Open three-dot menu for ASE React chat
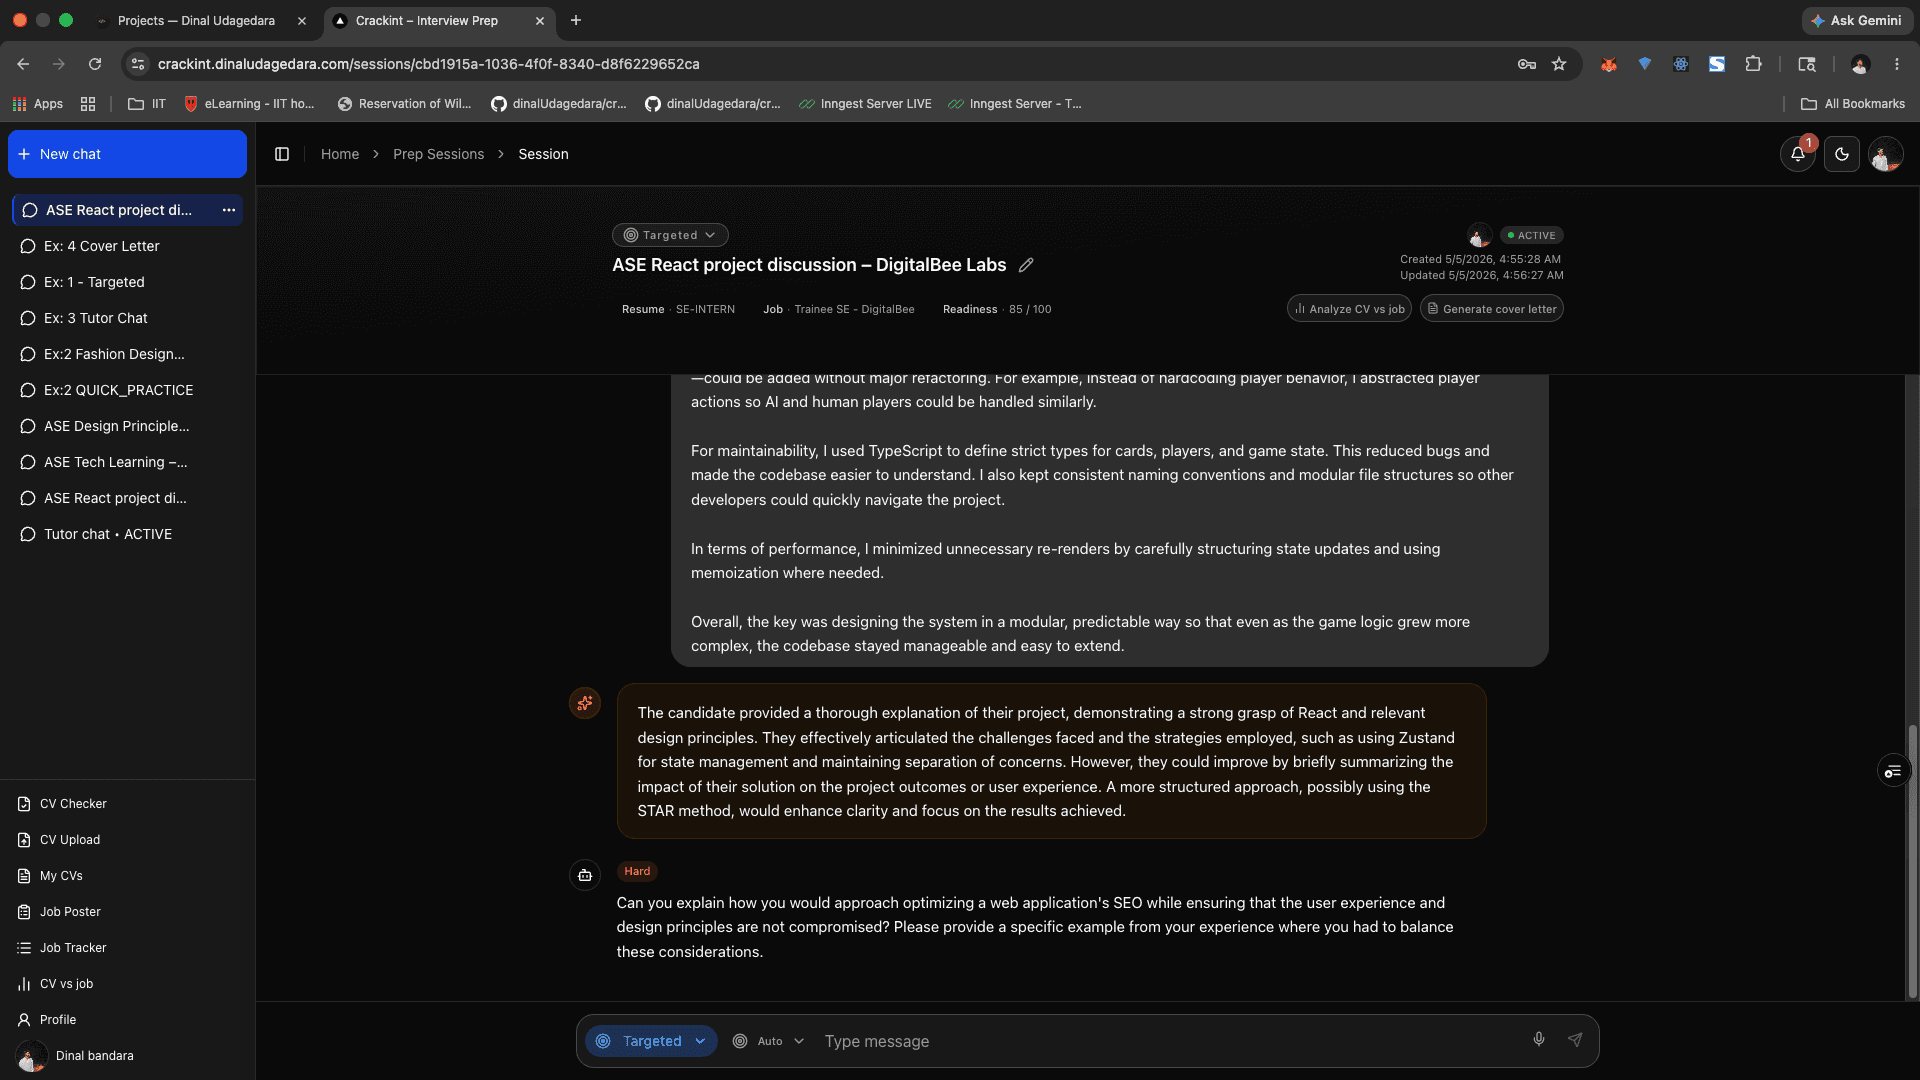The width and height of the screenshot is (1920, 1080). tap(229, 210)
